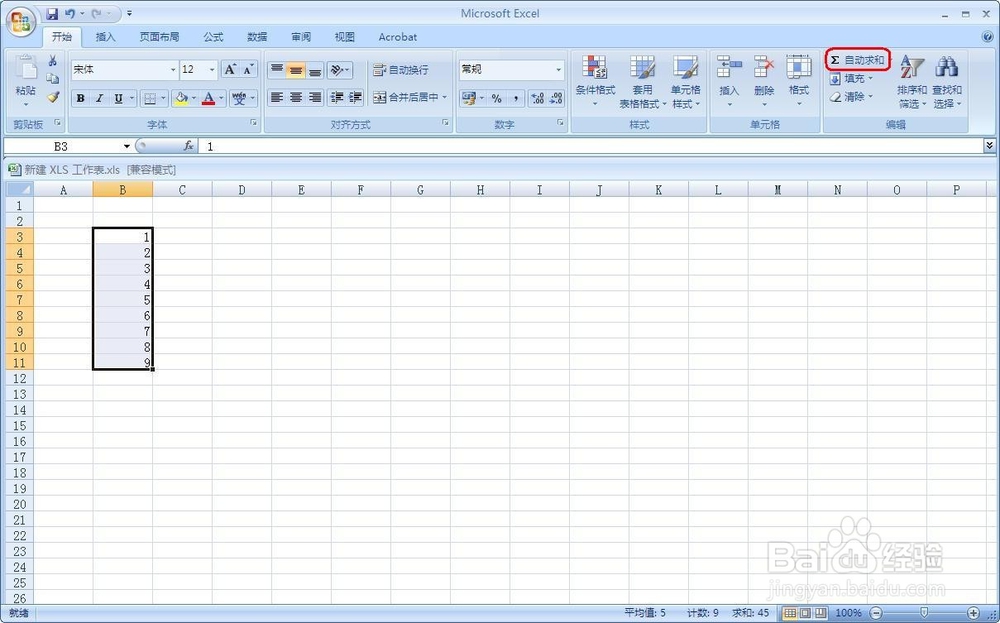Open the 常规 number format dropdown
Screen dimensions: 1000x623
click(x=559, y=70)
